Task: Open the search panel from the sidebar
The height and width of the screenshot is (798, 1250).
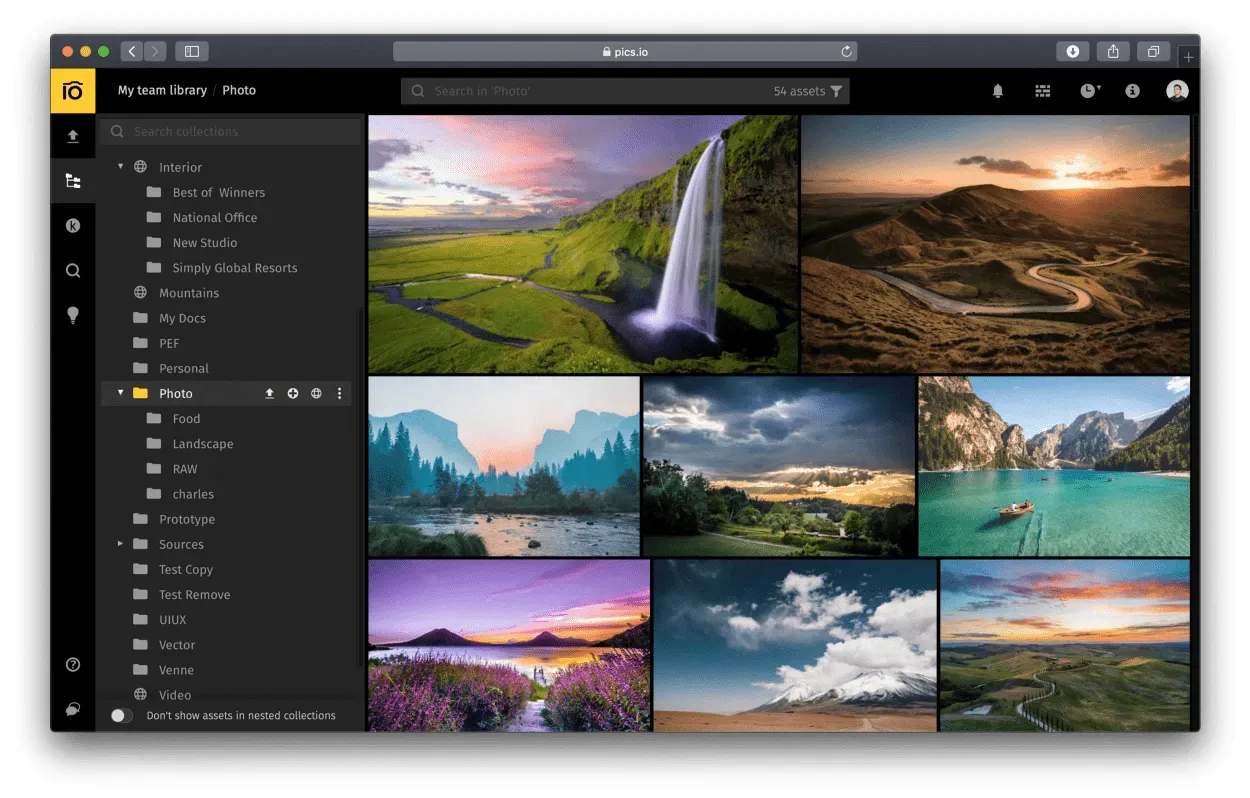Action: tap(72, 270)
